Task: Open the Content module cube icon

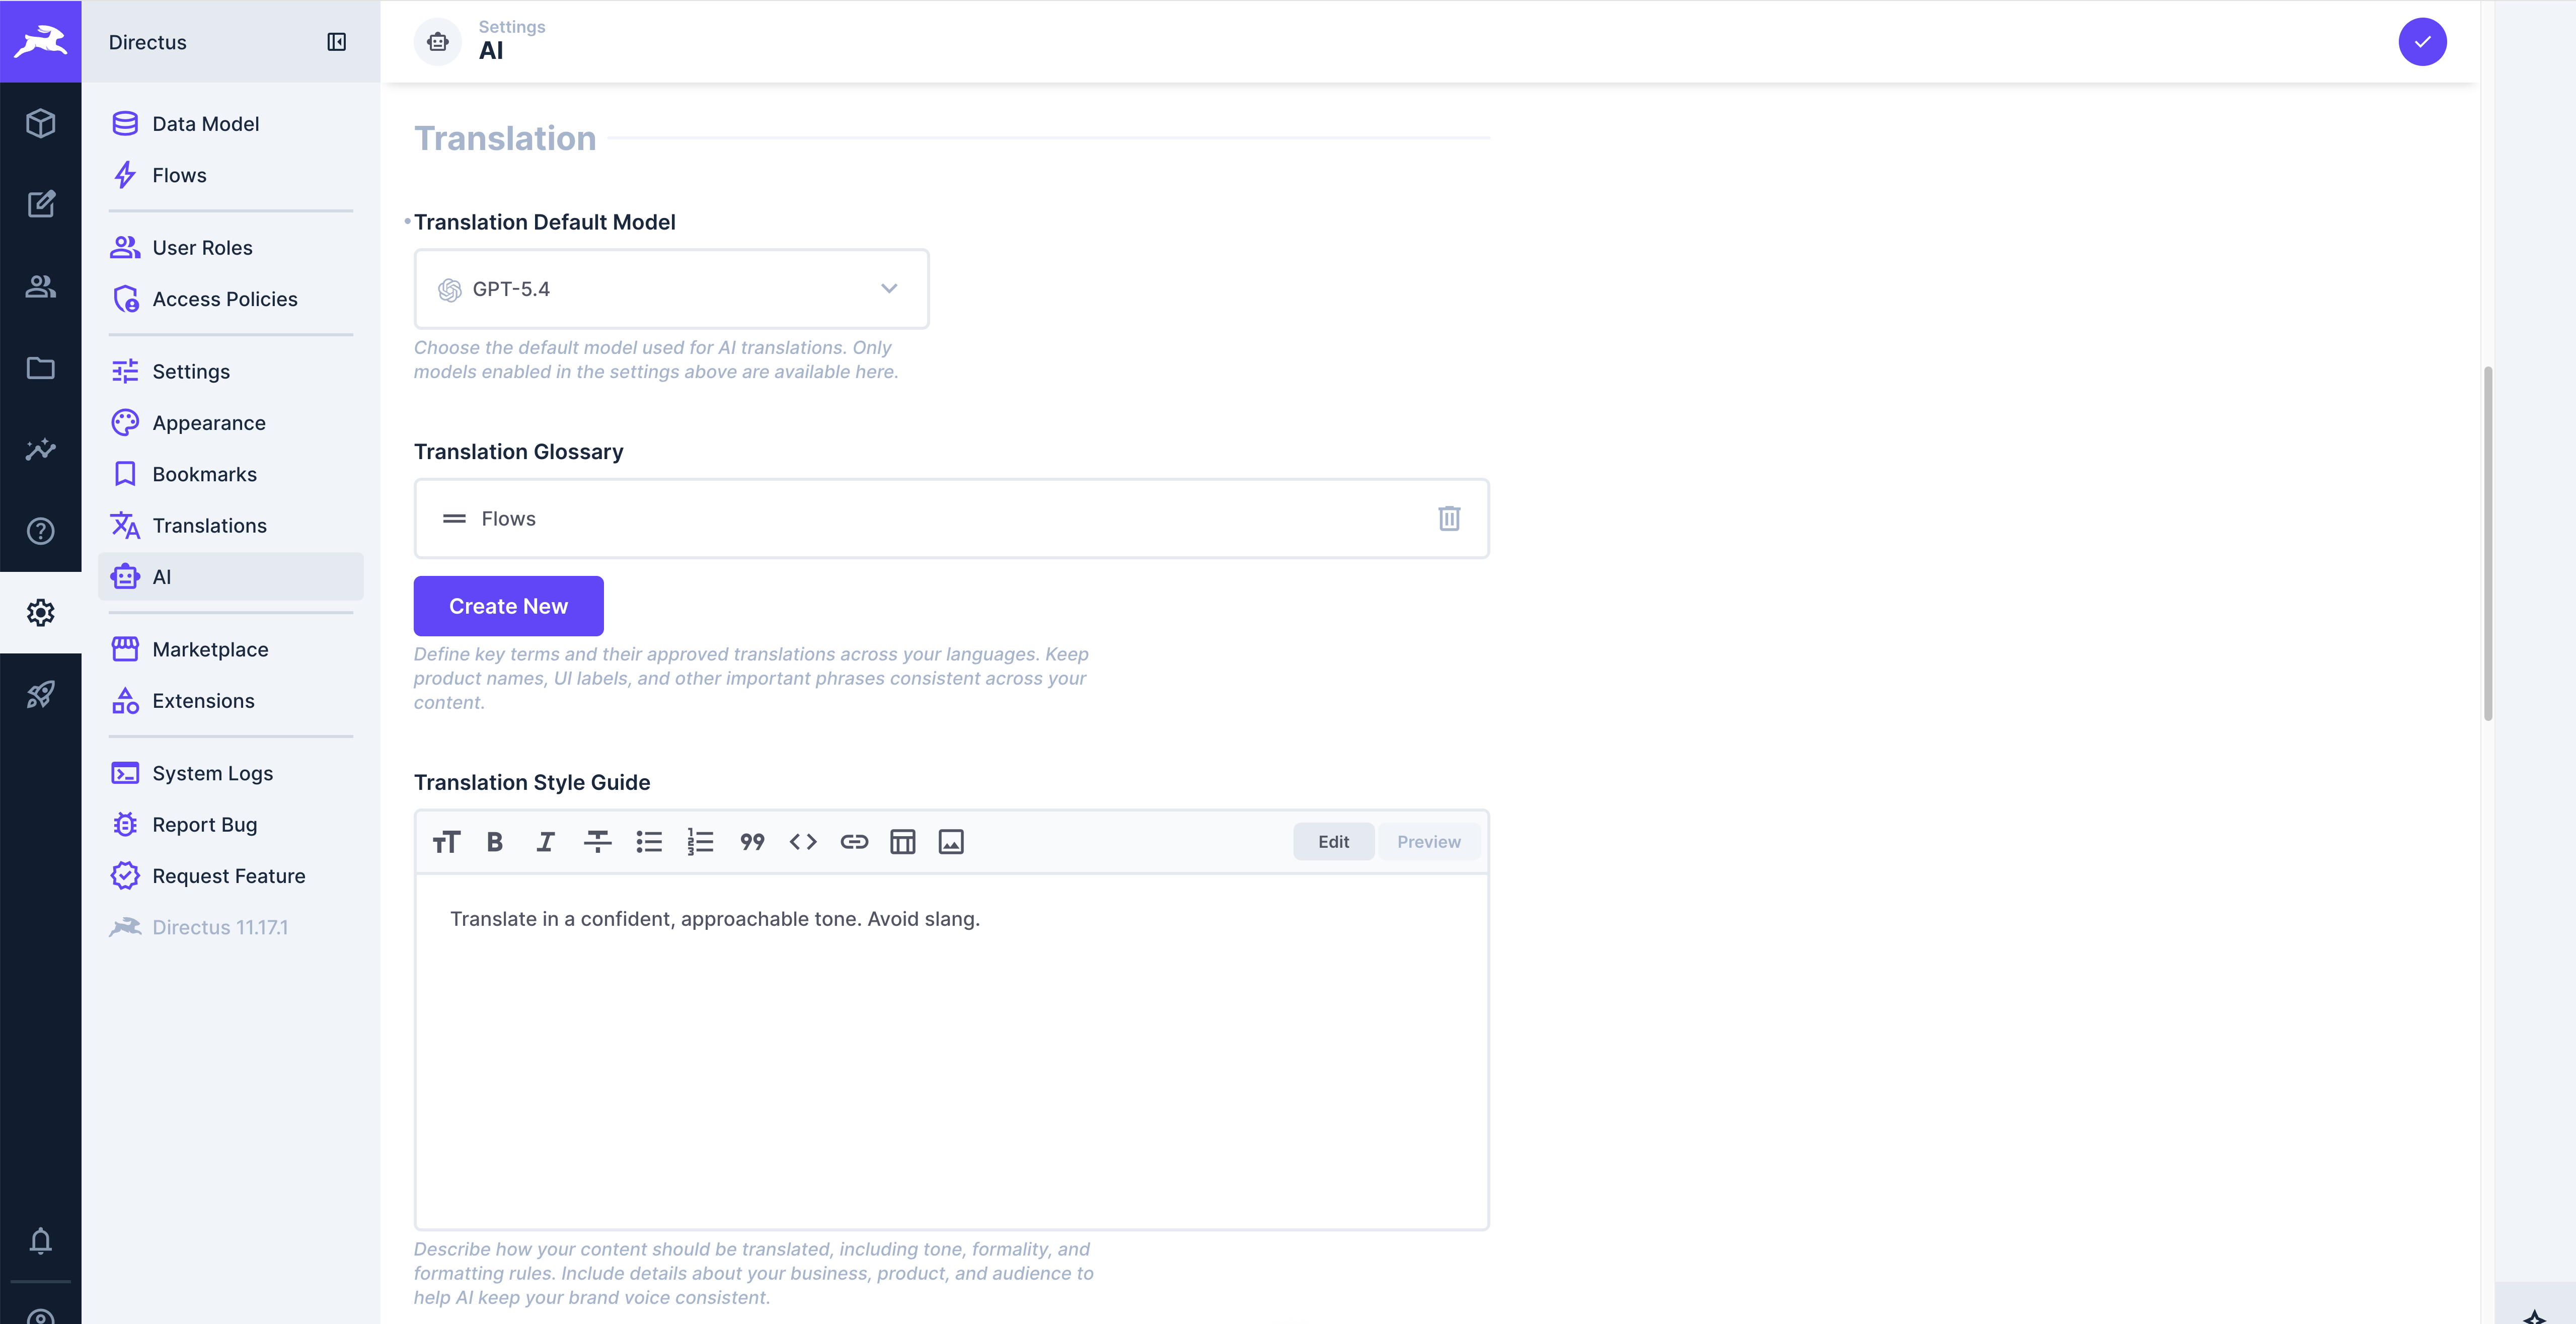Action: click(x=40, y=123)
